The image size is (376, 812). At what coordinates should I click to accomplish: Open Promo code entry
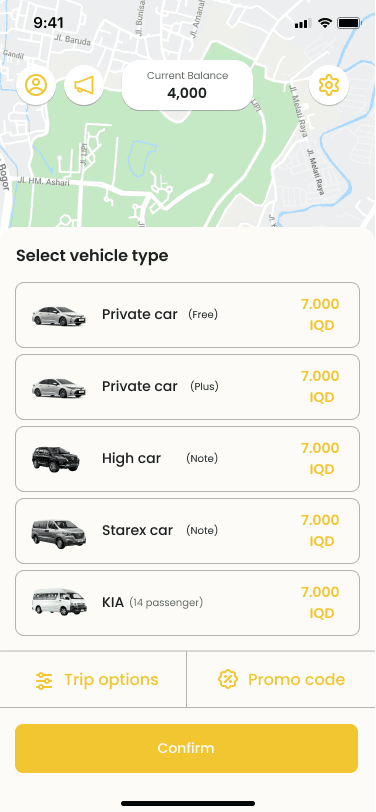[281, 679]
